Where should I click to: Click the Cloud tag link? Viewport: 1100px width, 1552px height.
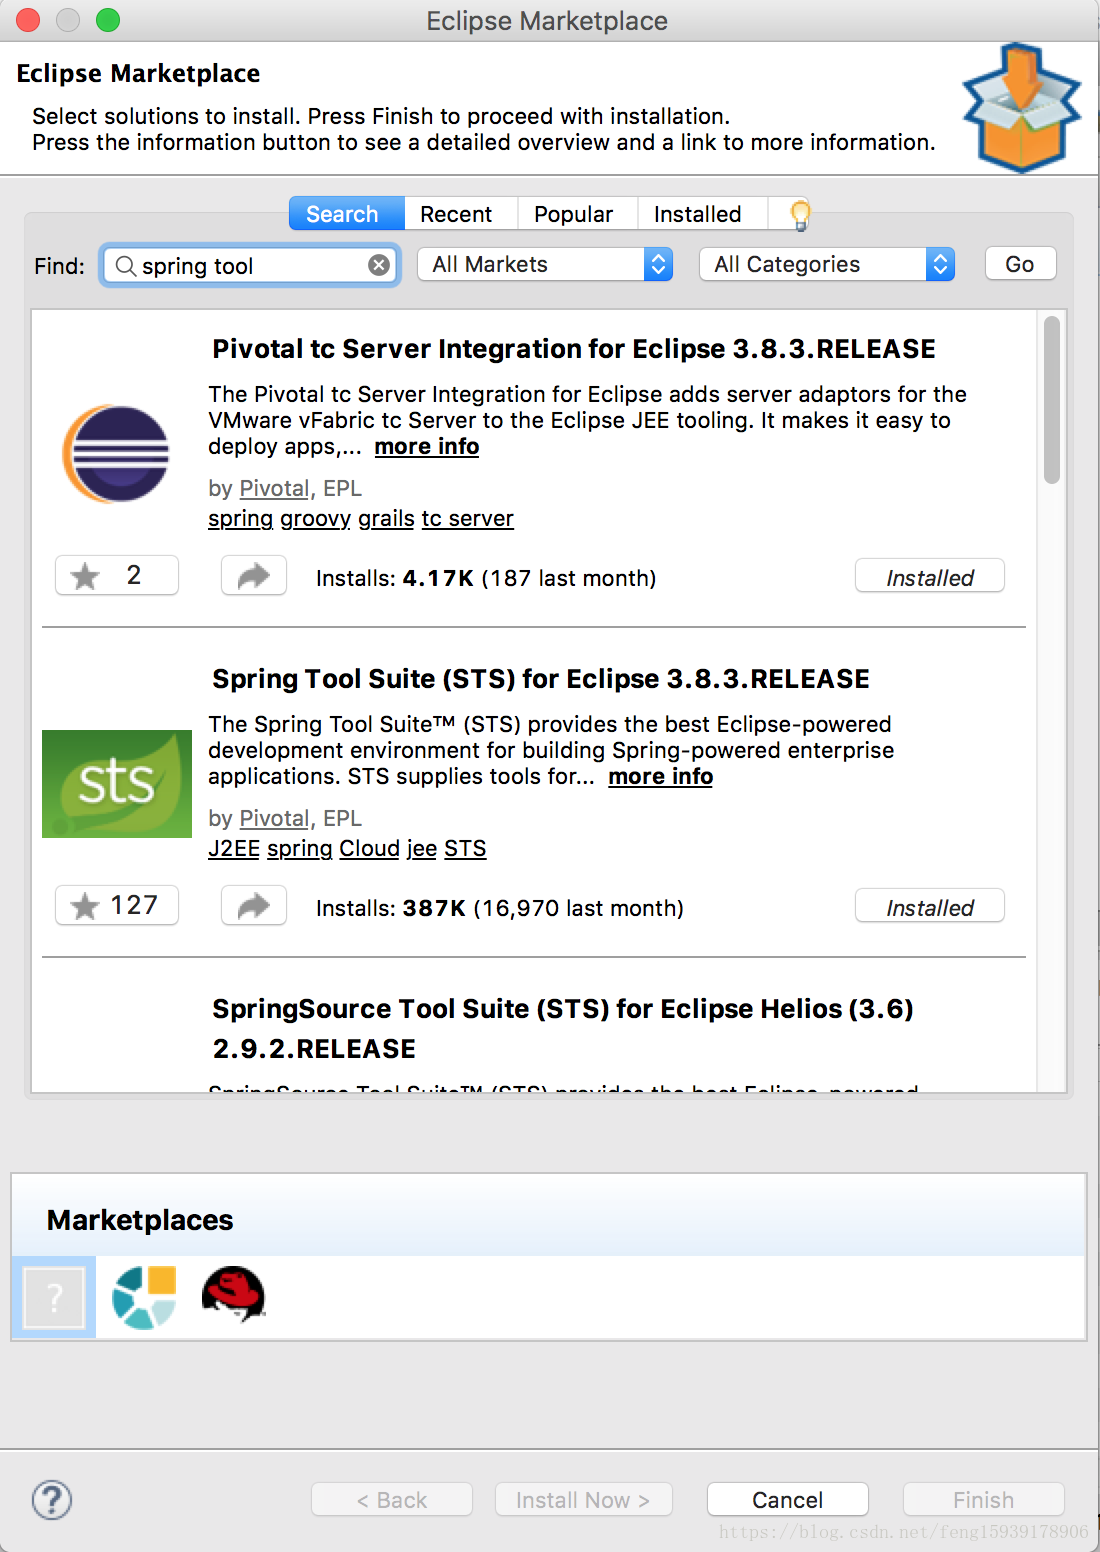pyautogui.click(x=370, y=849)
